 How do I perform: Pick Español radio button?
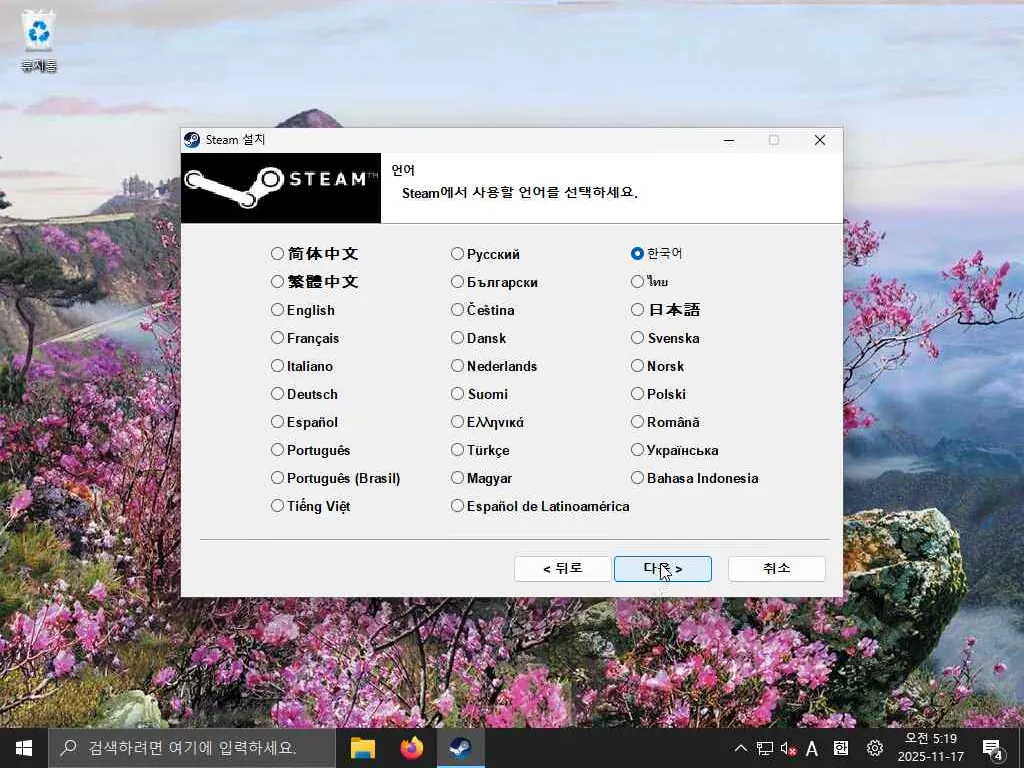tap(304, 423)
